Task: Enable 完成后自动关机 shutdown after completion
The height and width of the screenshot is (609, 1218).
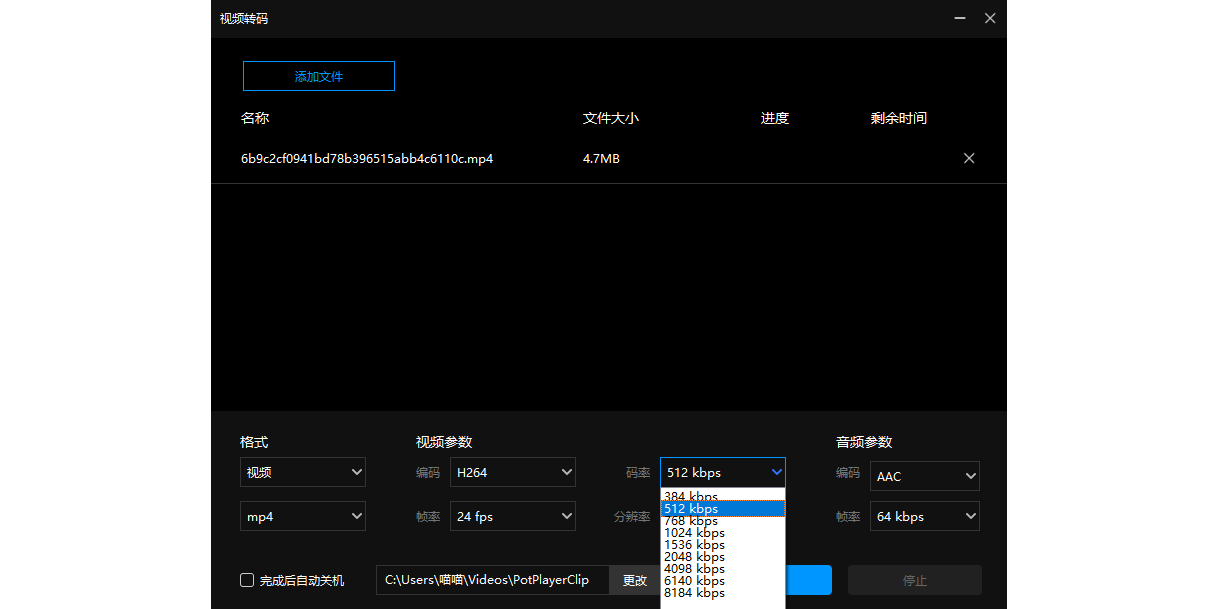Action: coord(246,579)
